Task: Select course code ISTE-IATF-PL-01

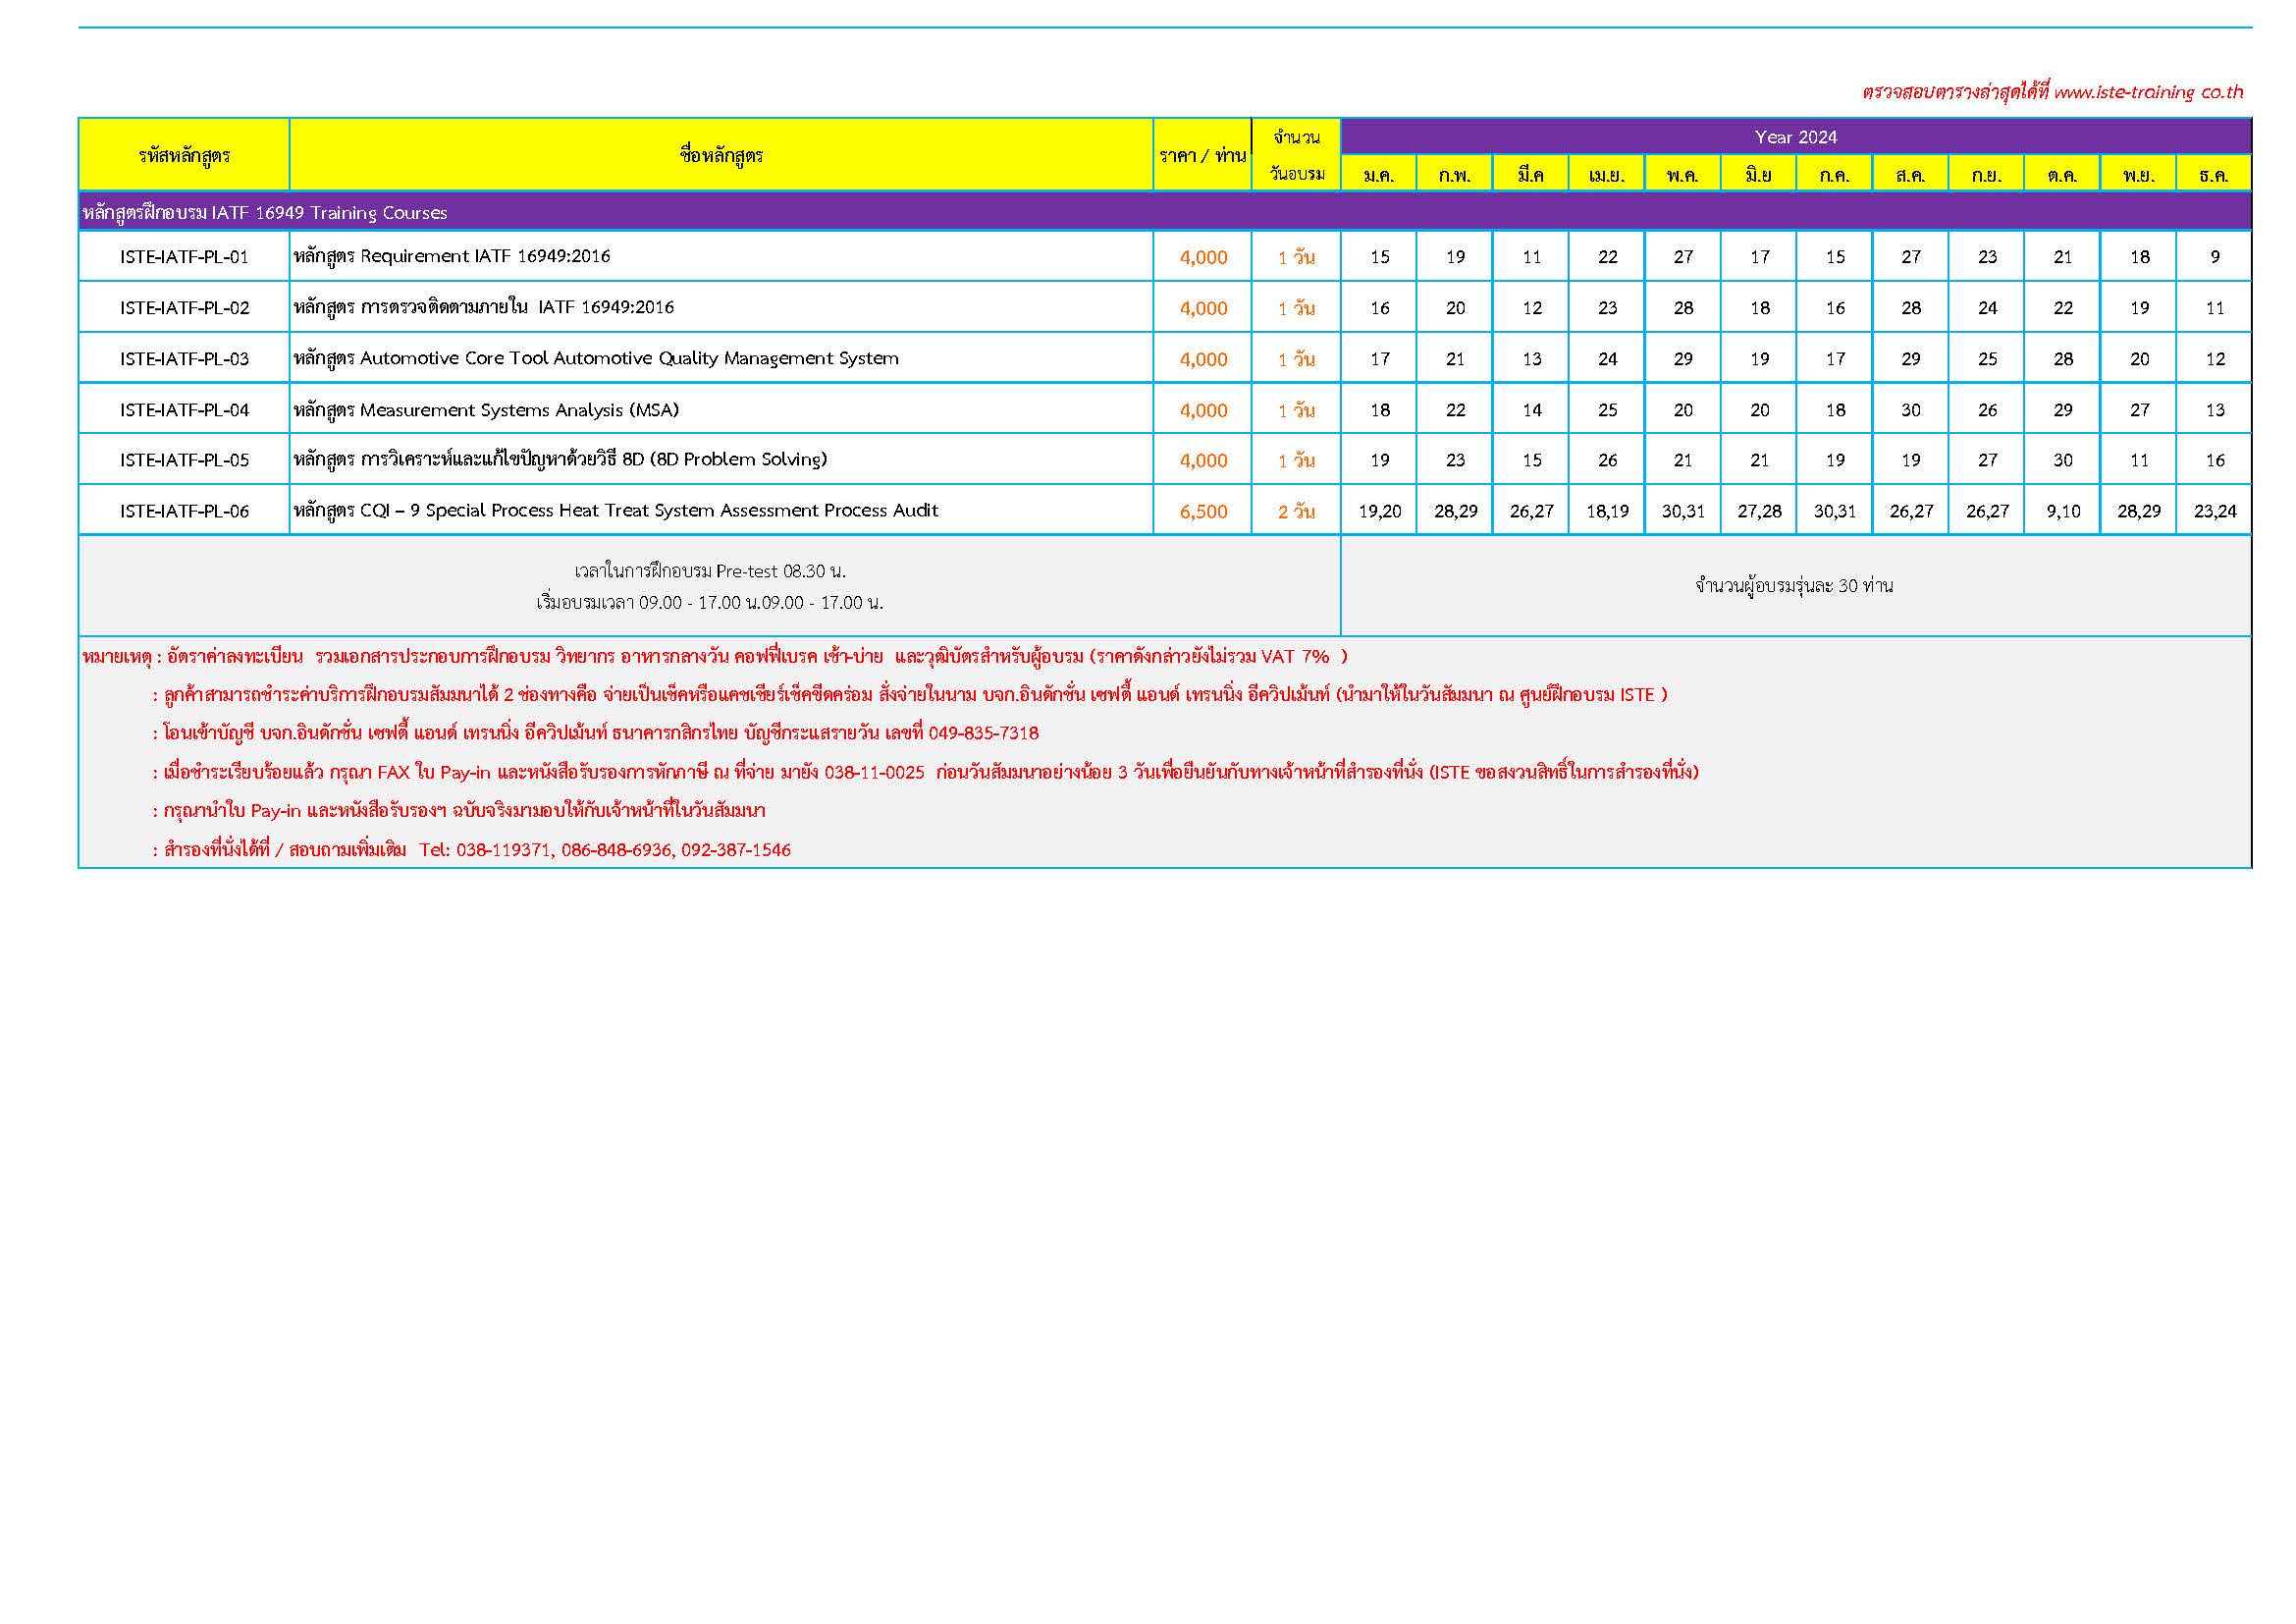Action: click(x=184, y=257)
